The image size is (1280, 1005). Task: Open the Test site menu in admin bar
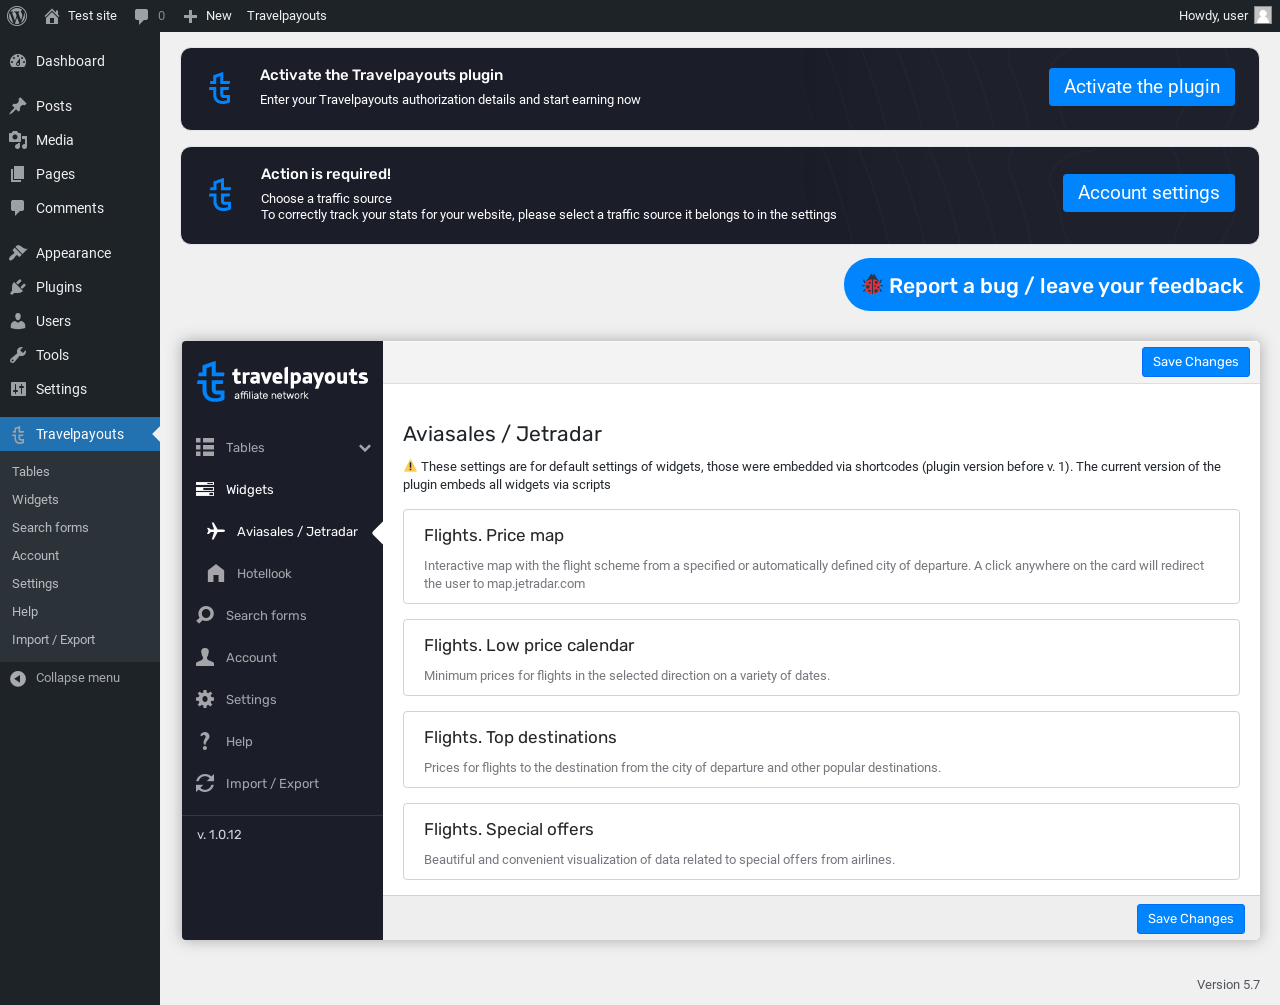(81, 16)
